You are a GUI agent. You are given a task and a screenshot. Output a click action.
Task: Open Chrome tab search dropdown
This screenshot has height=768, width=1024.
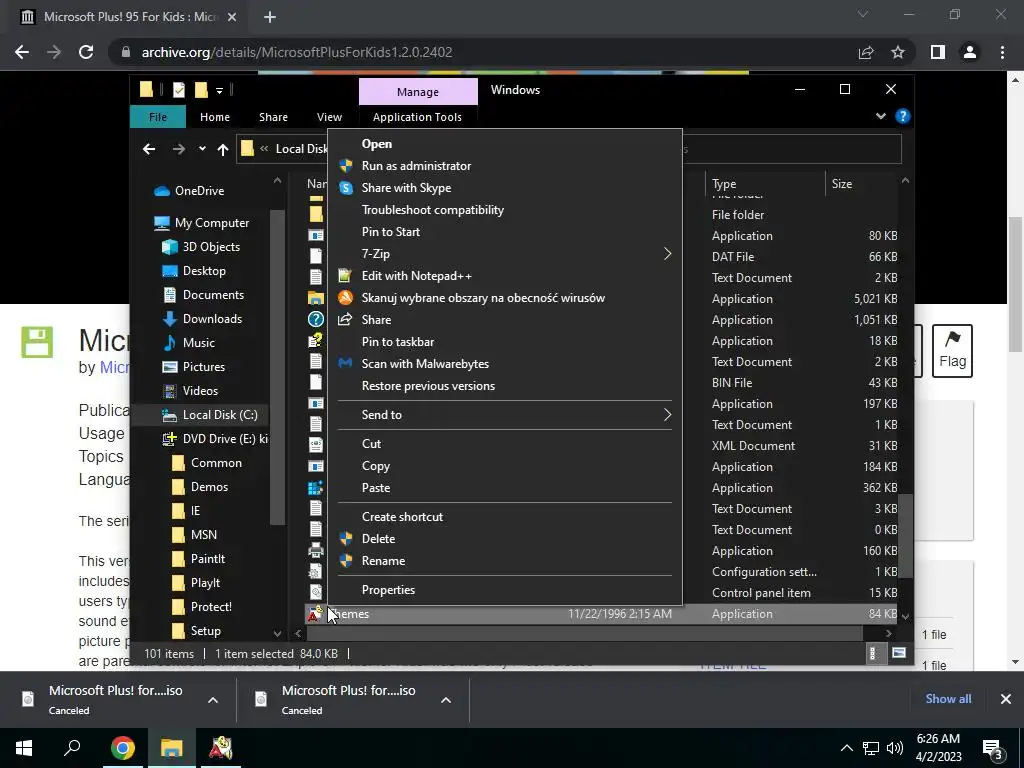pyautogui.click(x=863, y=14)
